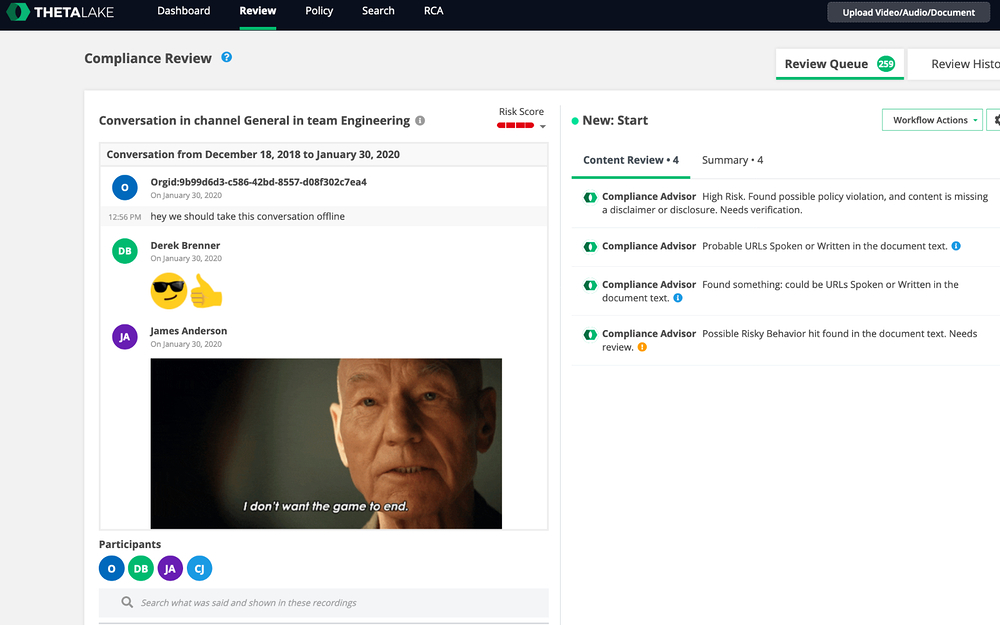Select participant DB in Participants list
1000x625 pixels.
(x=141, y=568)
